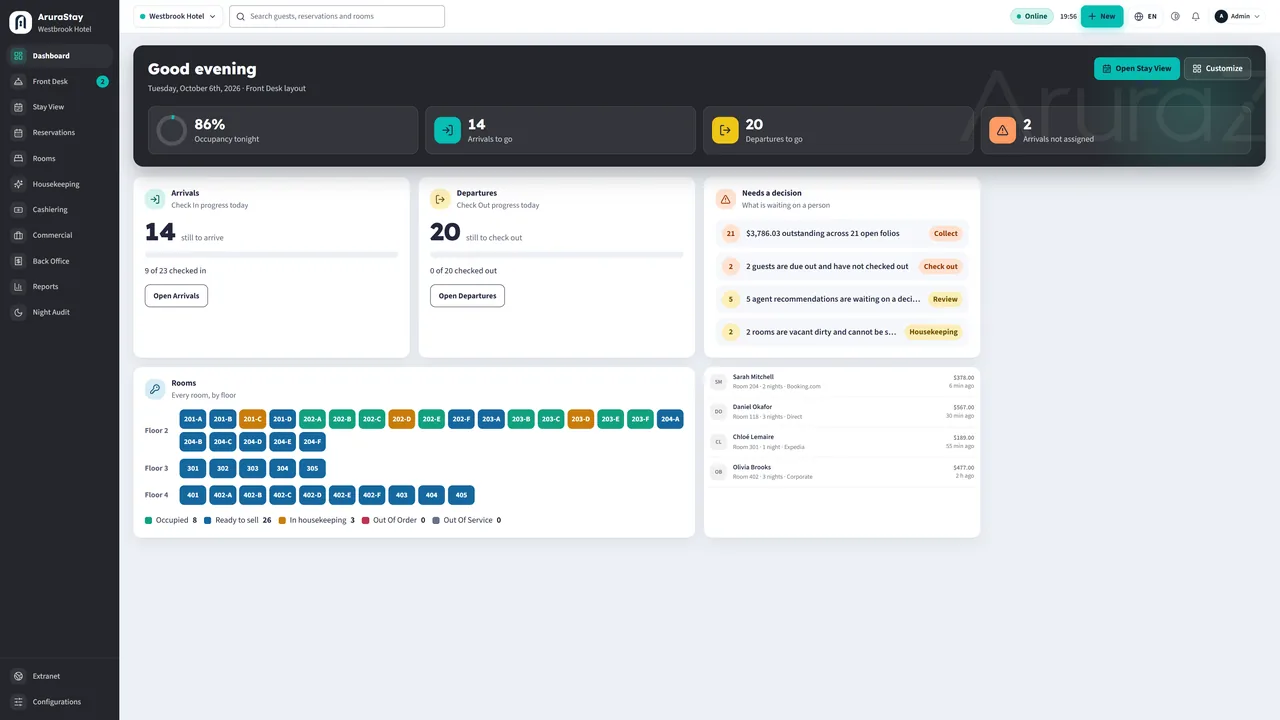Viewport: 1280px width, 720px height.
Task: Click the Night Audit moon icon
Action: [x=18, y=312]
